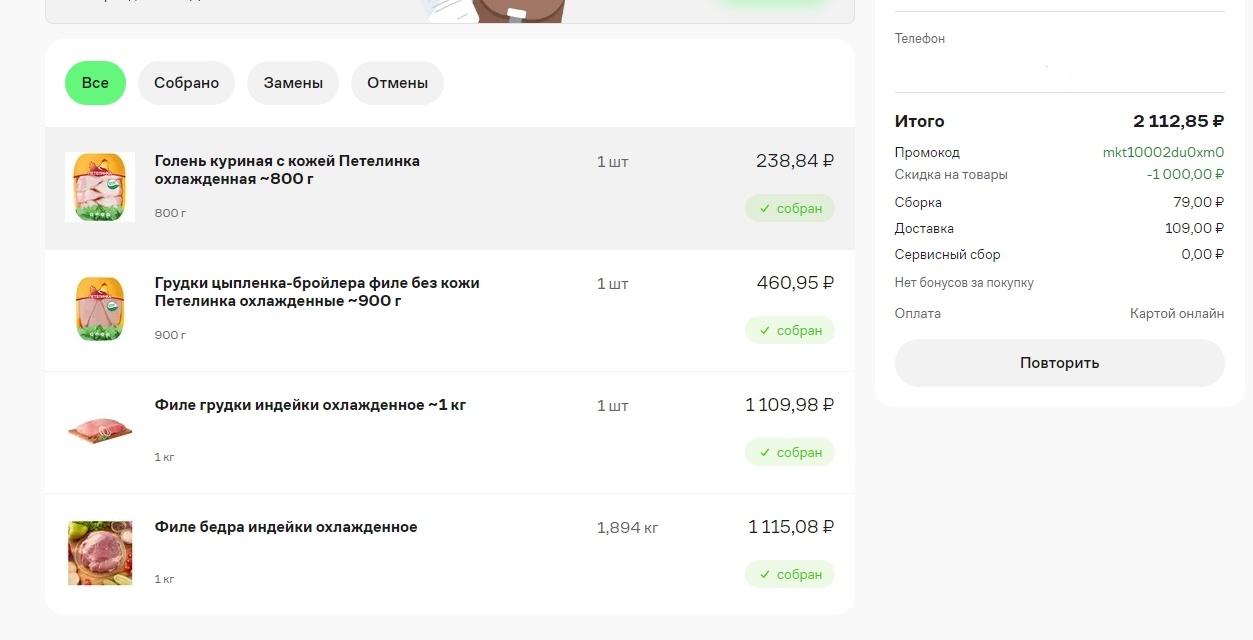Show the "Отмены" filter tab
The width and height of the screenshot is (1253, 640).
click(397, 83)
